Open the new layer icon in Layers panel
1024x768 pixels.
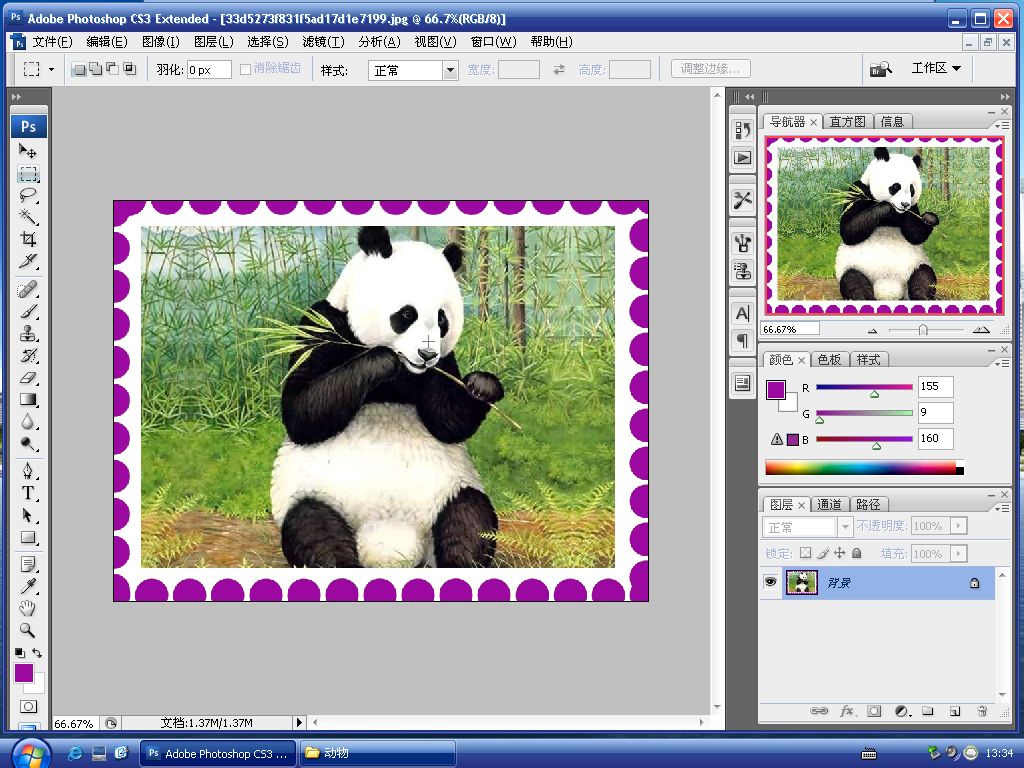(955, 711)
